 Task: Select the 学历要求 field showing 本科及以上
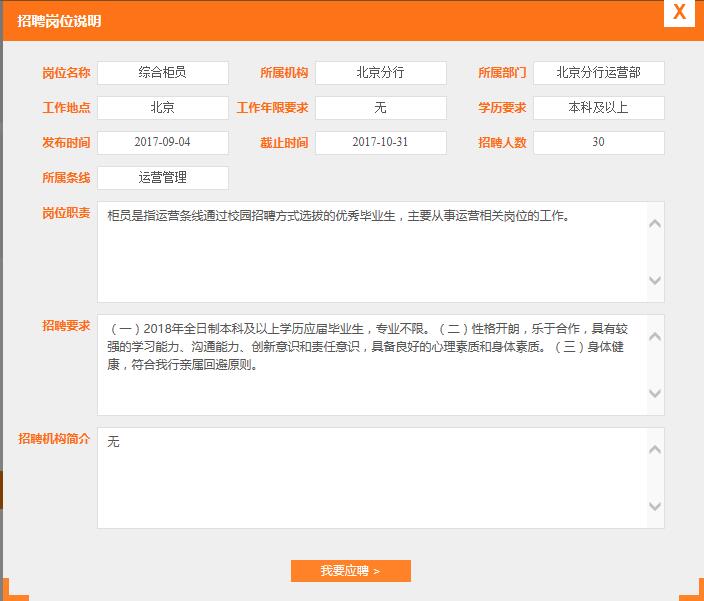point(598,108)
